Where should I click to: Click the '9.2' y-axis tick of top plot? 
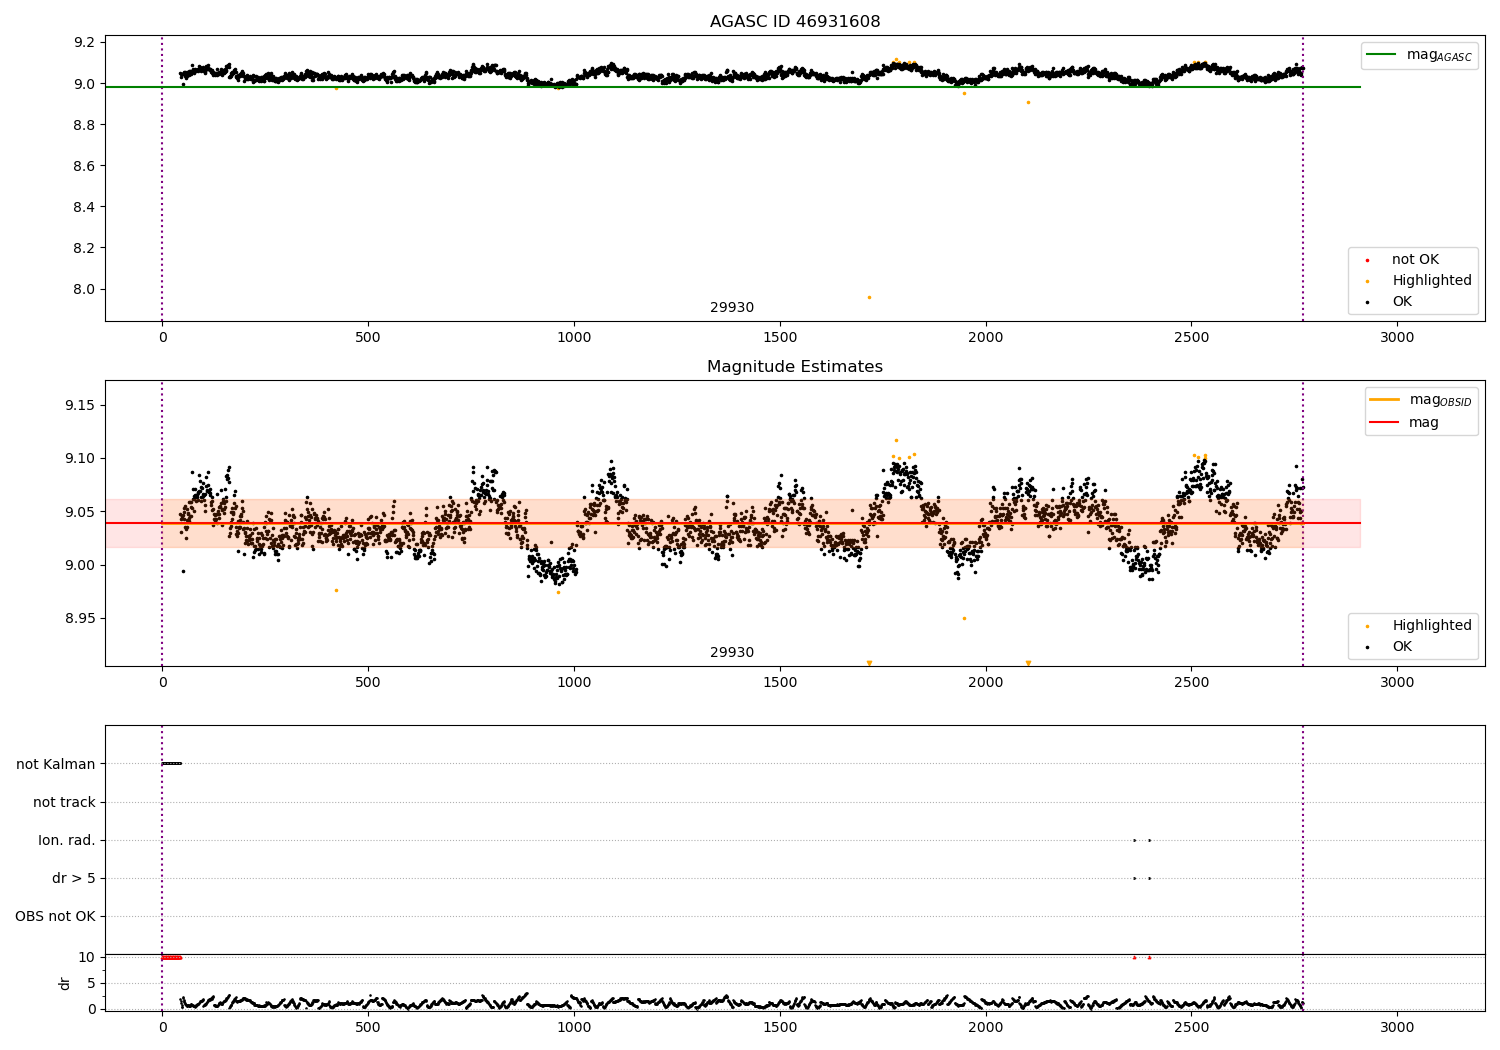pos(84,43)
